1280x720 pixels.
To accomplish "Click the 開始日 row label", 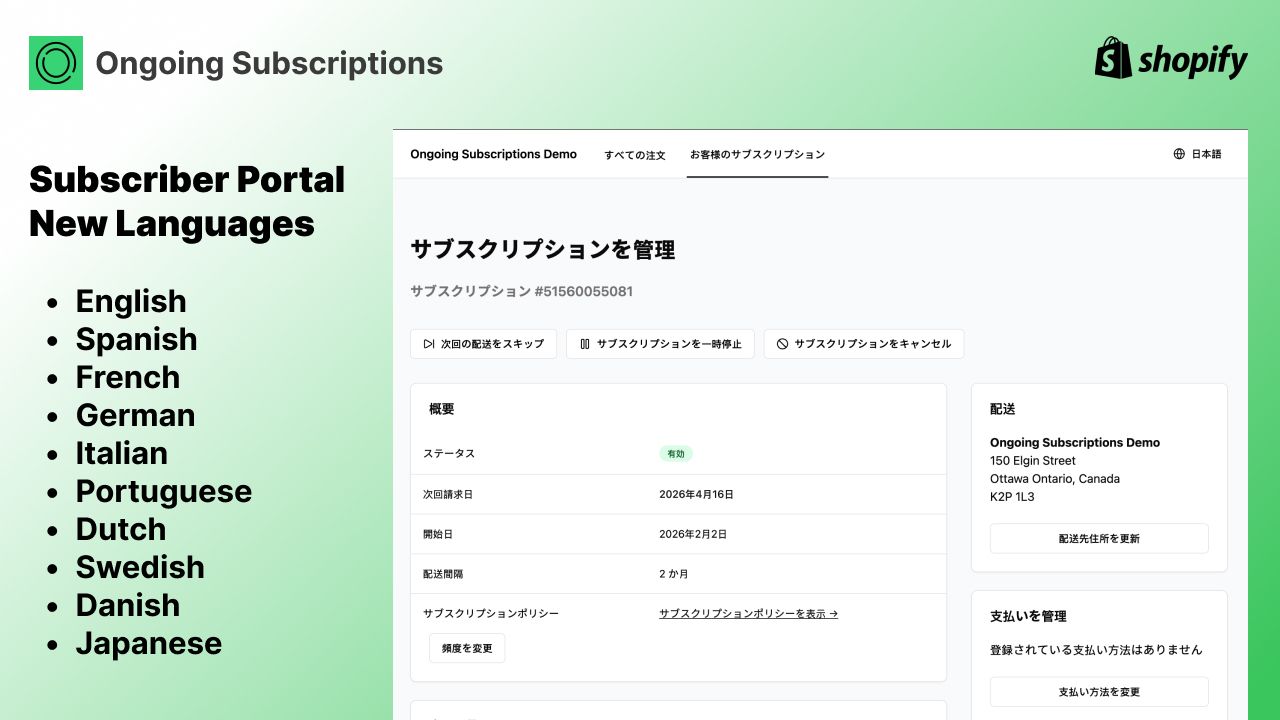I will click(x=438, y=534).
